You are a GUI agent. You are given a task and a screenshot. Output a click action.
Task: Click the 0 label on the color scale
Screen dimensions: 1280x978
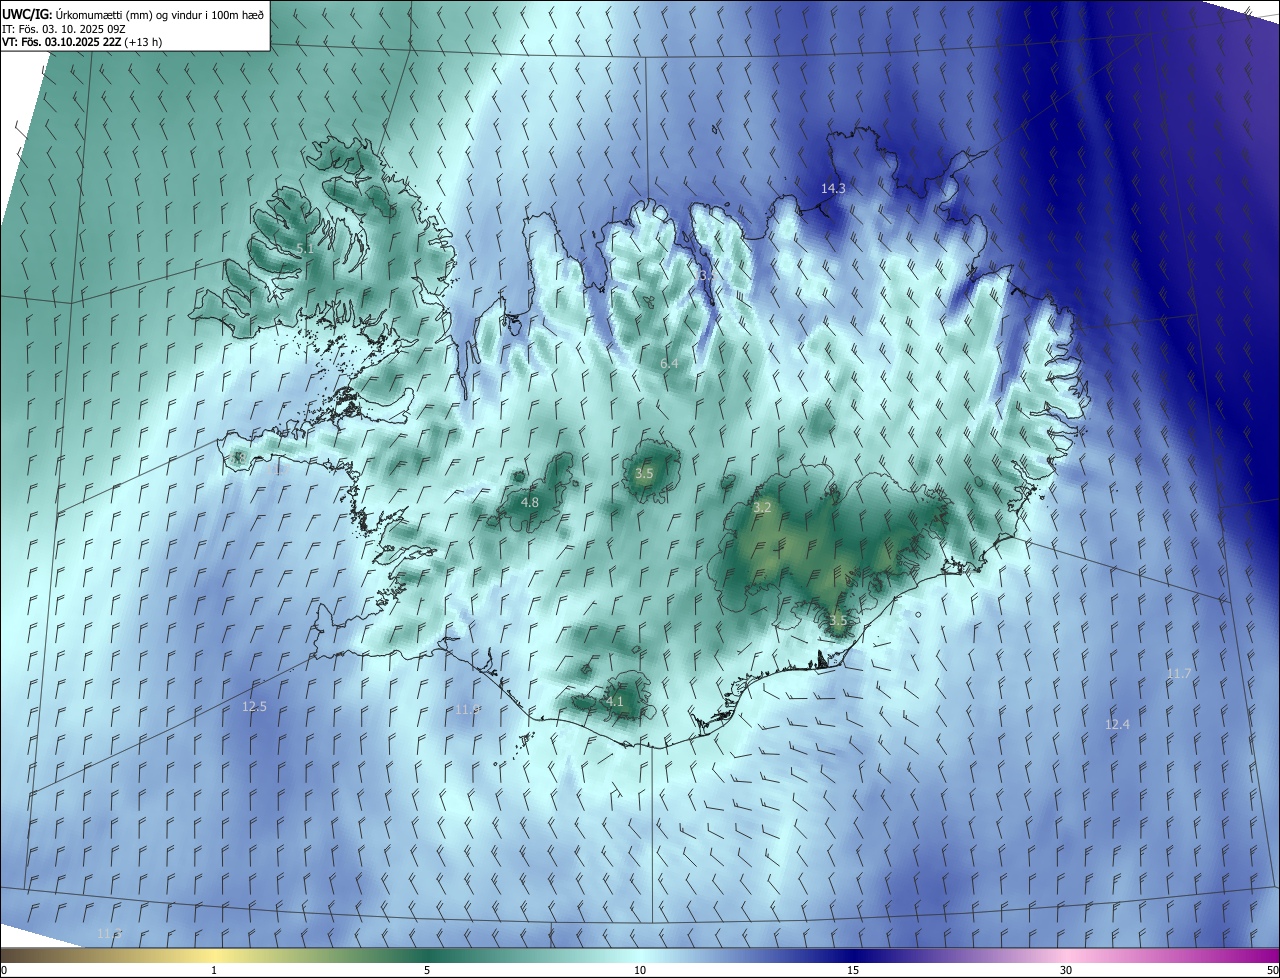click(x=4, y=970)
